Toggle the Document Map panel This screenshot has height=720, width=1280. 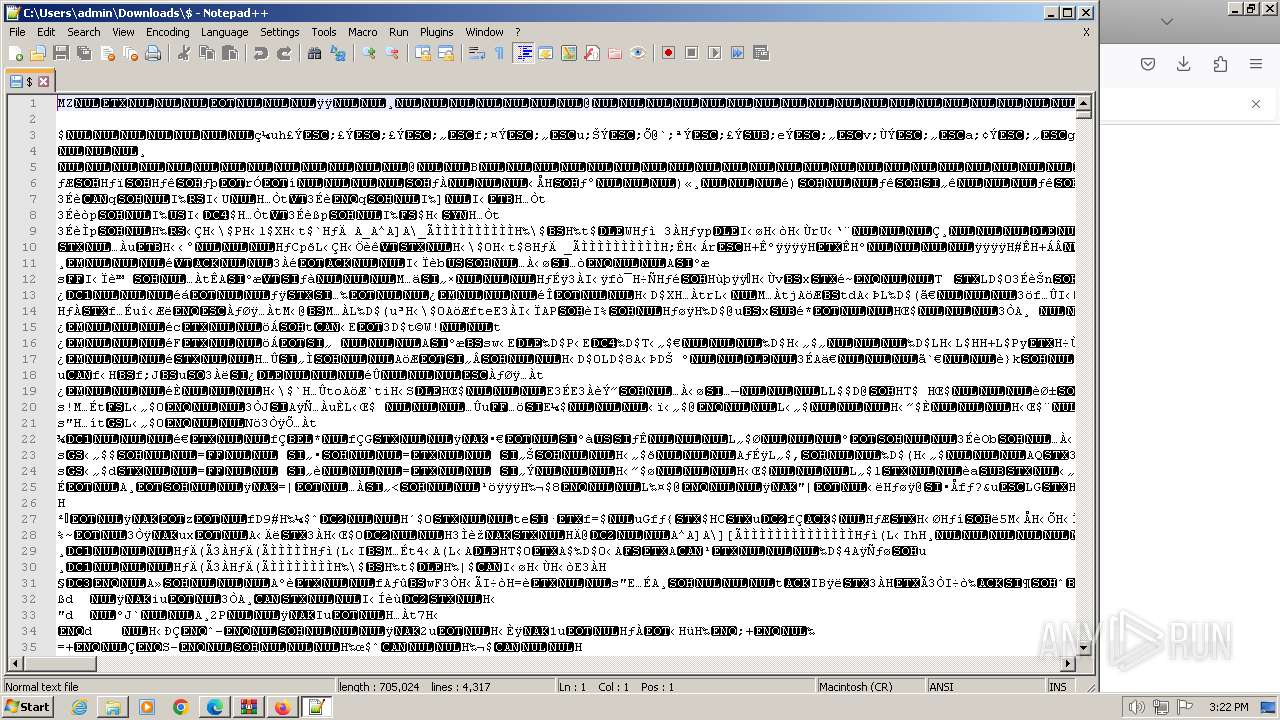(569, 53)
